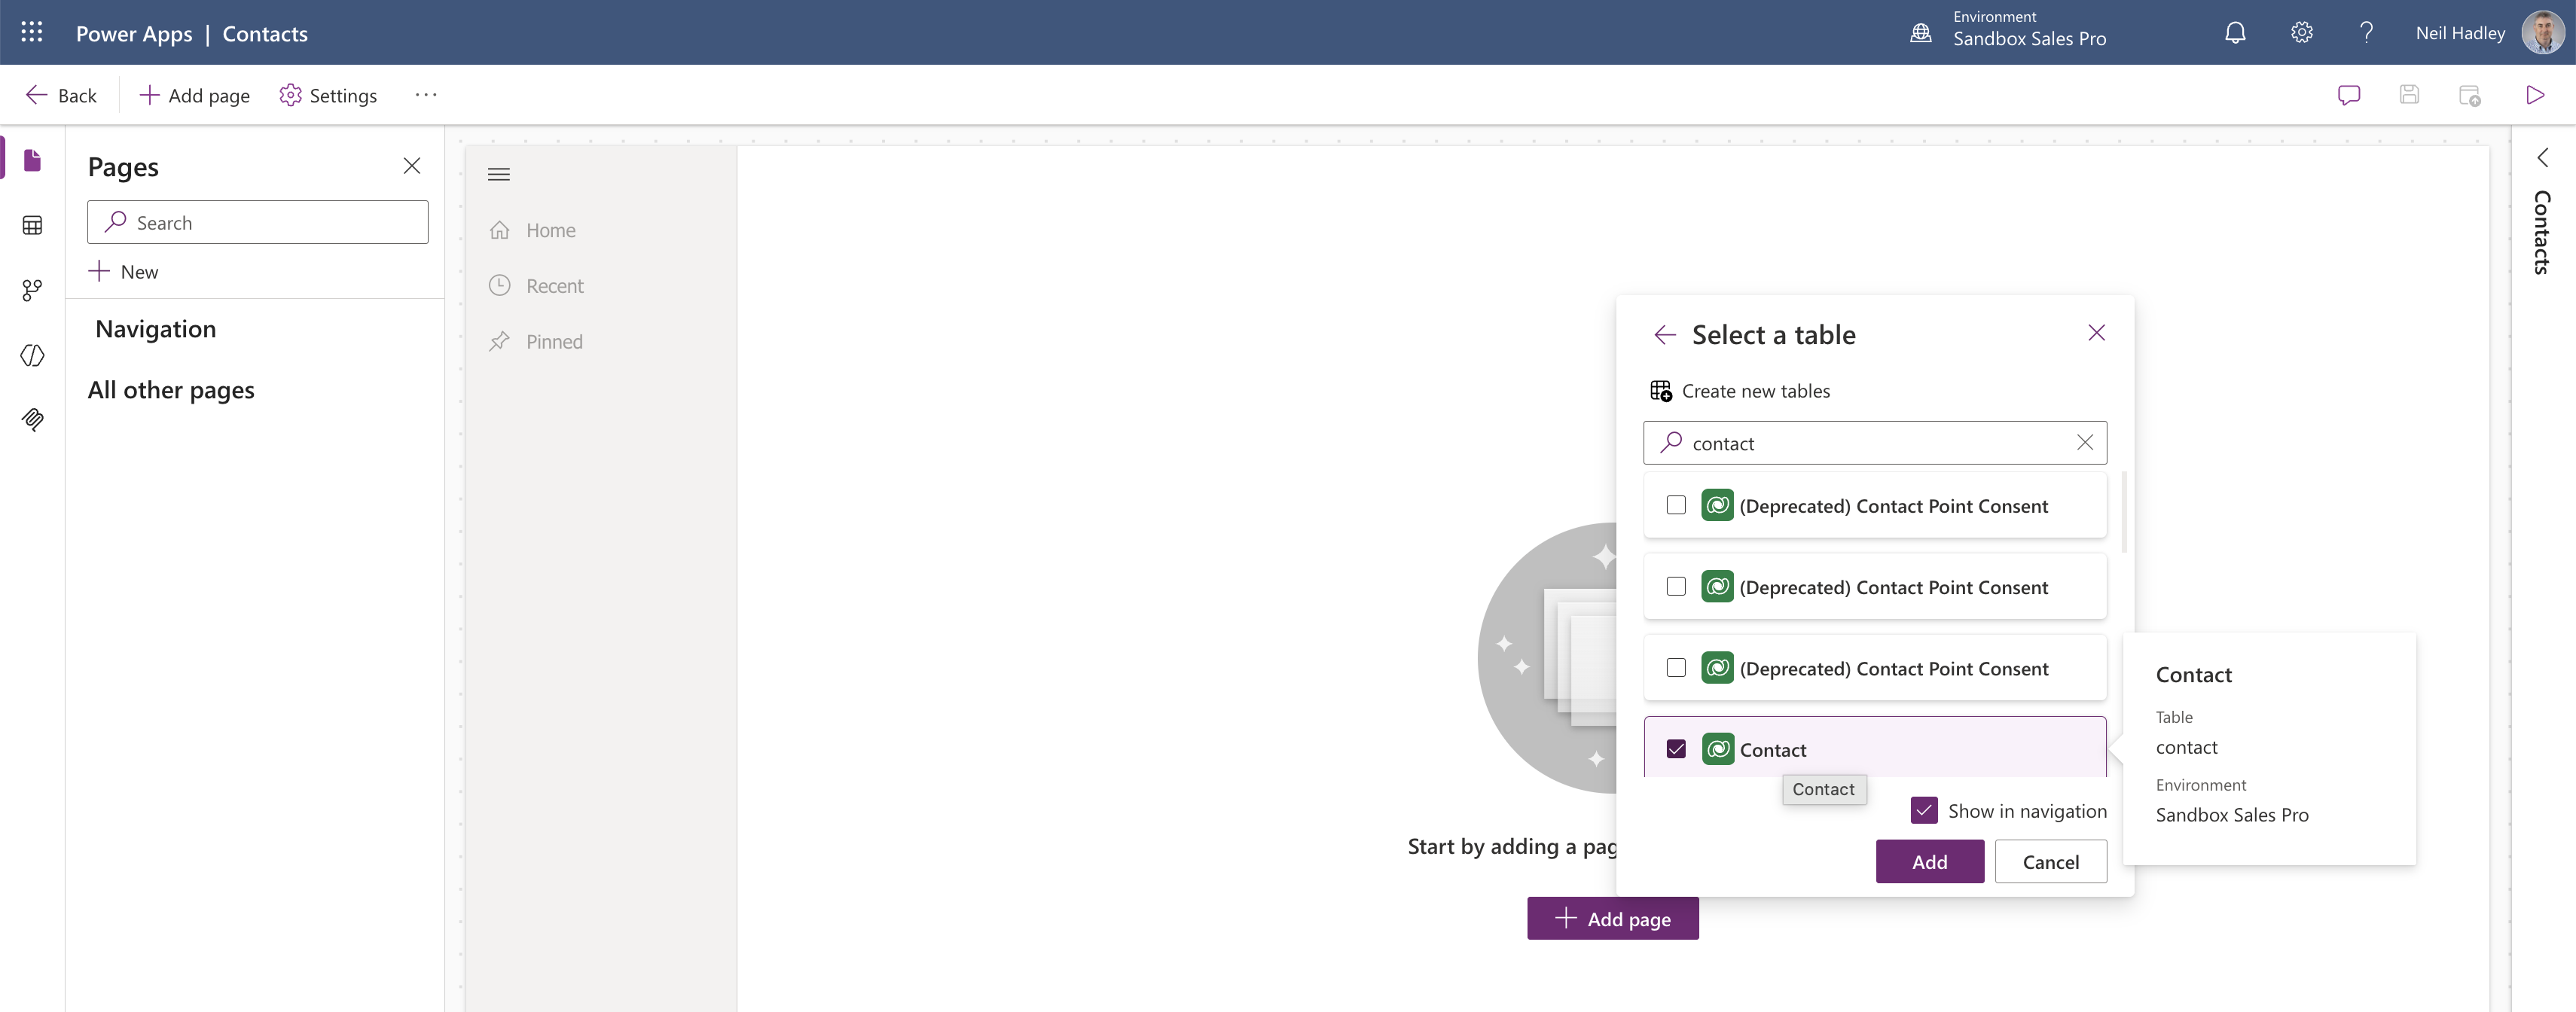This screenshot has width=2576, height=1012.
Task: Clear the table search text
Action: [2084, 443]
